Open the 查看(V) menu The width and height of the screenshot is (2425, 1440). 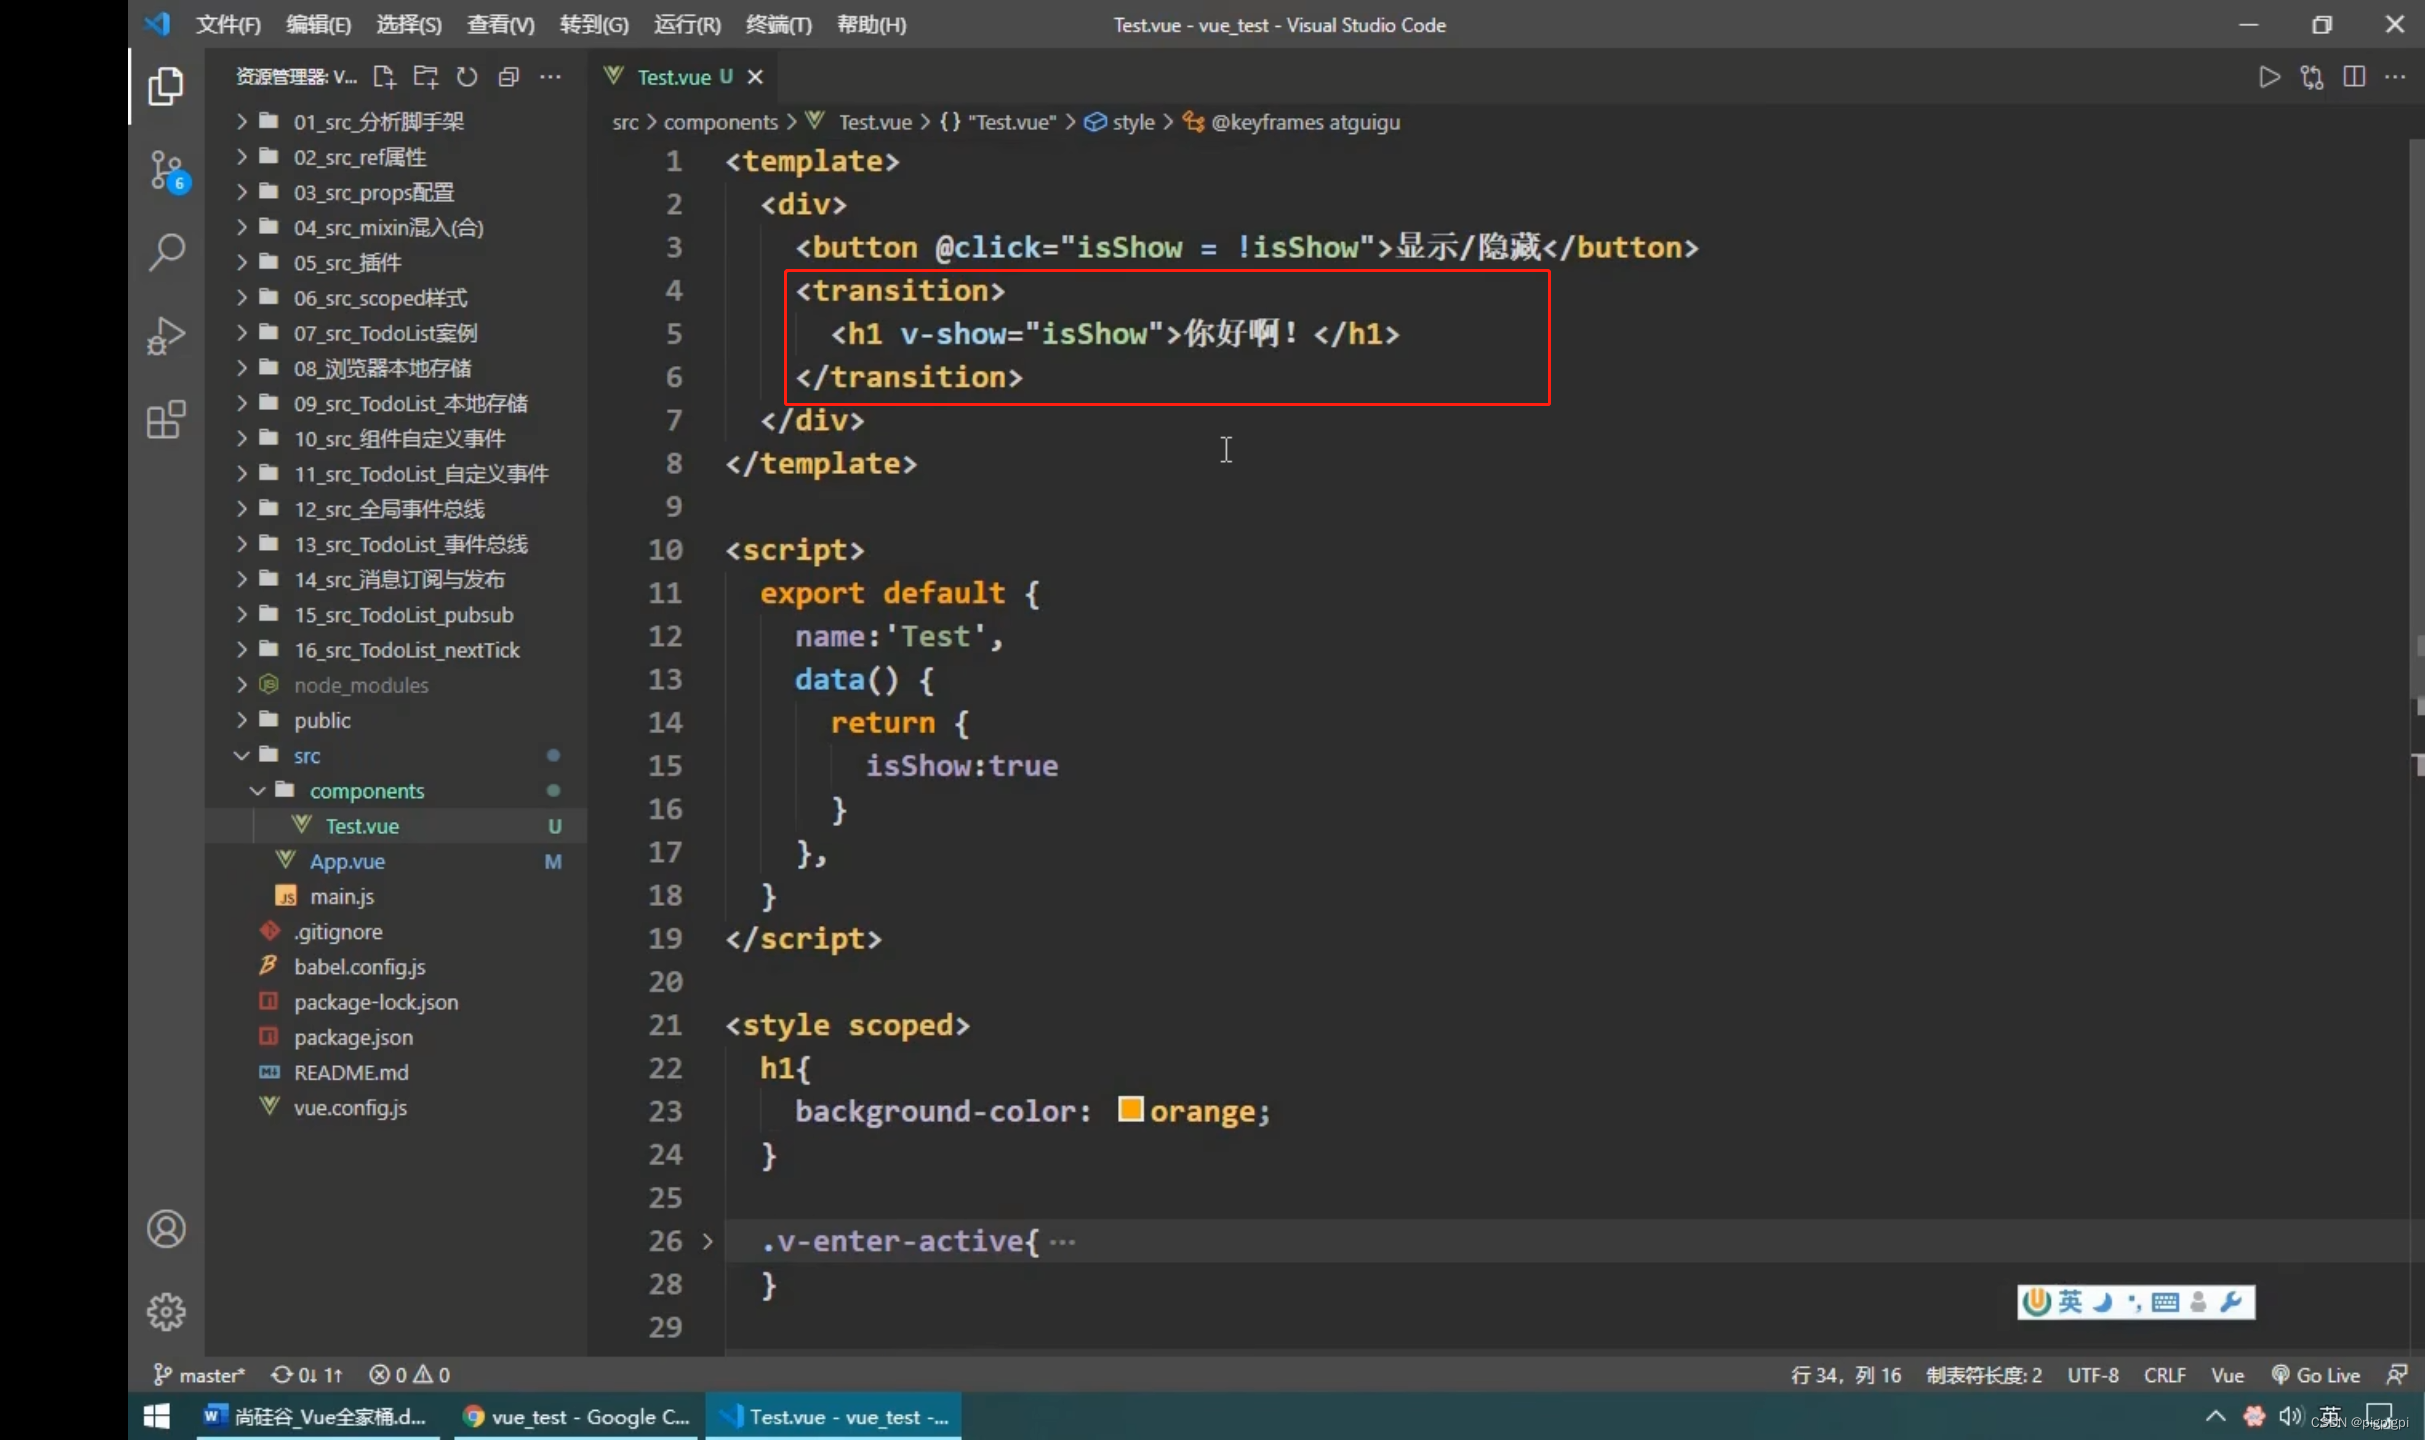click(x=500, y=25)
